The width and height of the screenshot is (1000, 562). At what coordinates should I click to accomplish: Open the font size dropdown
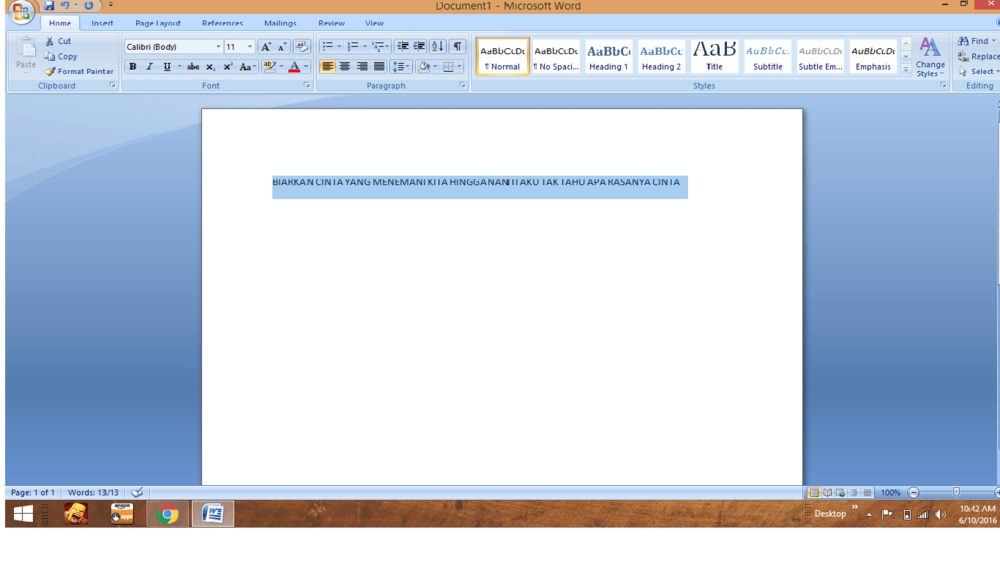coord(250,47)
